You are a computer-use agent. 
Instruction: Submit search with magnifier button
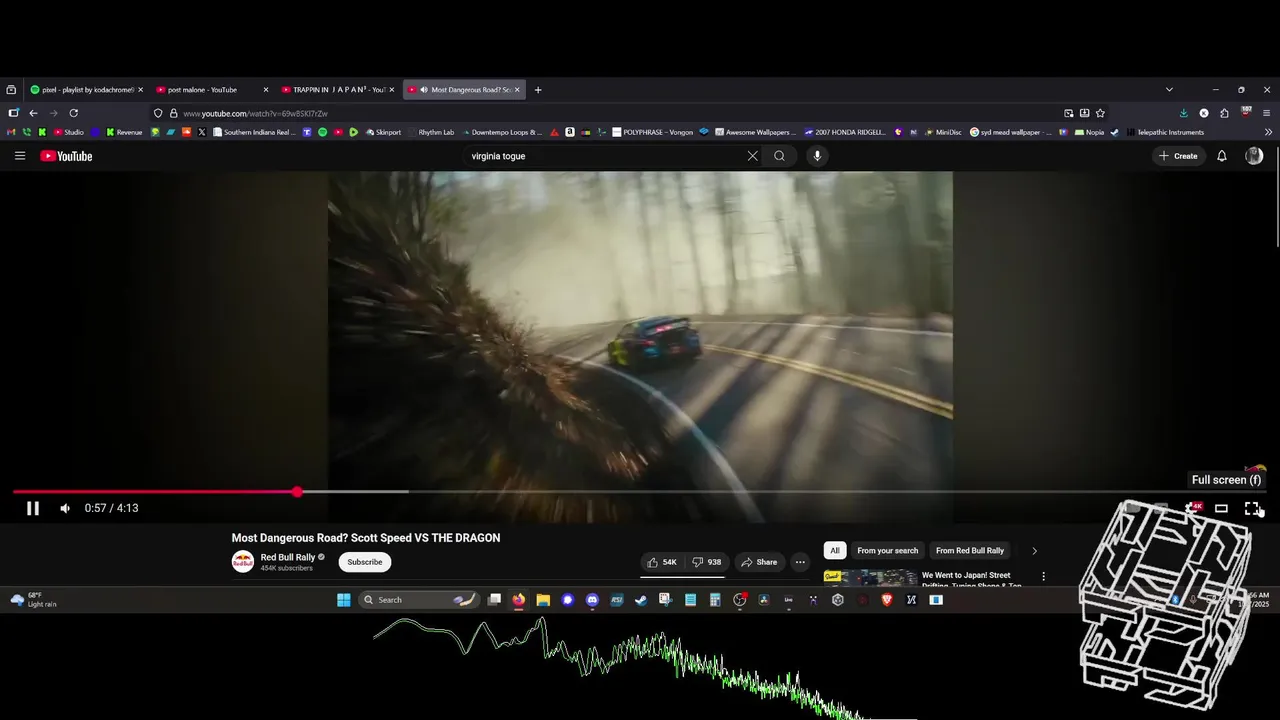[x=779, y=156]
